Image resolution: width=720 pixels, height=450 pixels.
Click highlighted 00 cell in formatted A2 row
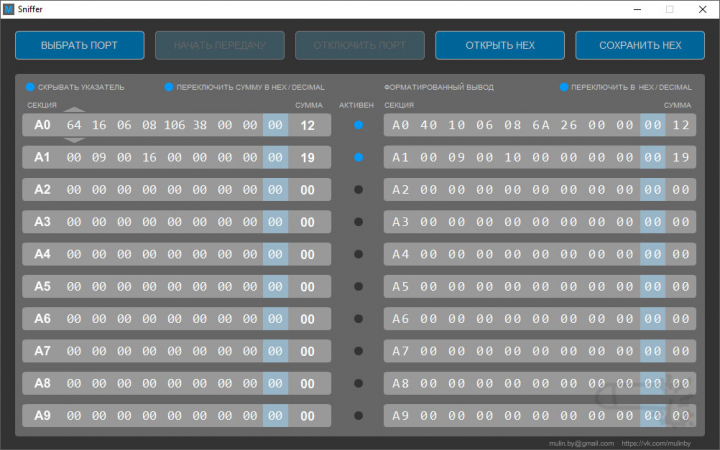click(x=652, y=190)
